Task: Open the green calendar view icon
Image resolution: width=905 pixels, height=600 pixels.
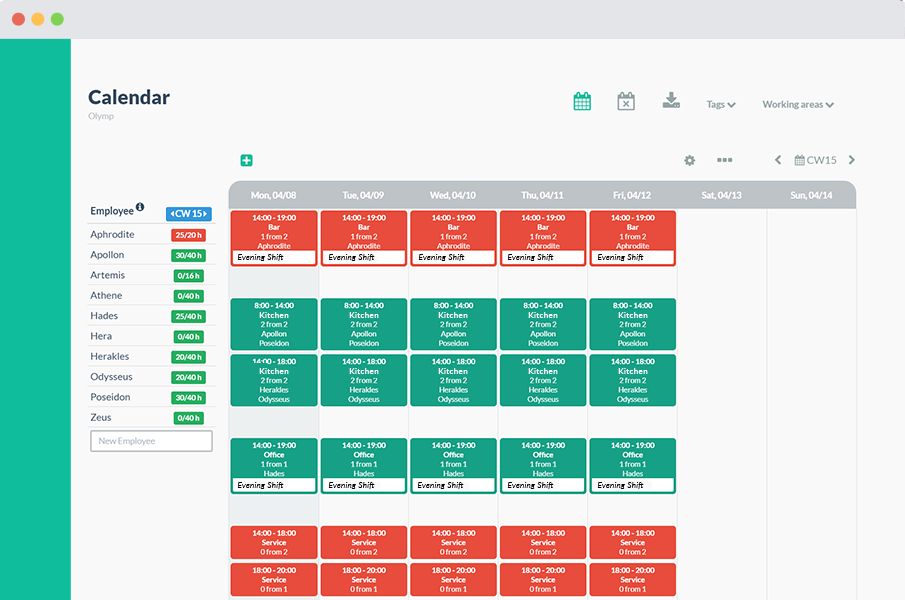Action: 583,101
